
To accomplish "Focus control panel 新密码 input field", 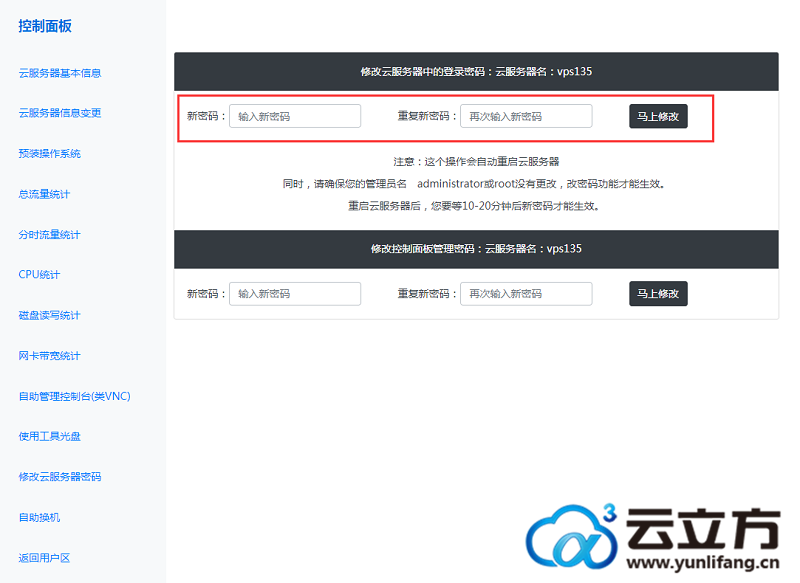I will pyautogui.click(x=295, y=294).
